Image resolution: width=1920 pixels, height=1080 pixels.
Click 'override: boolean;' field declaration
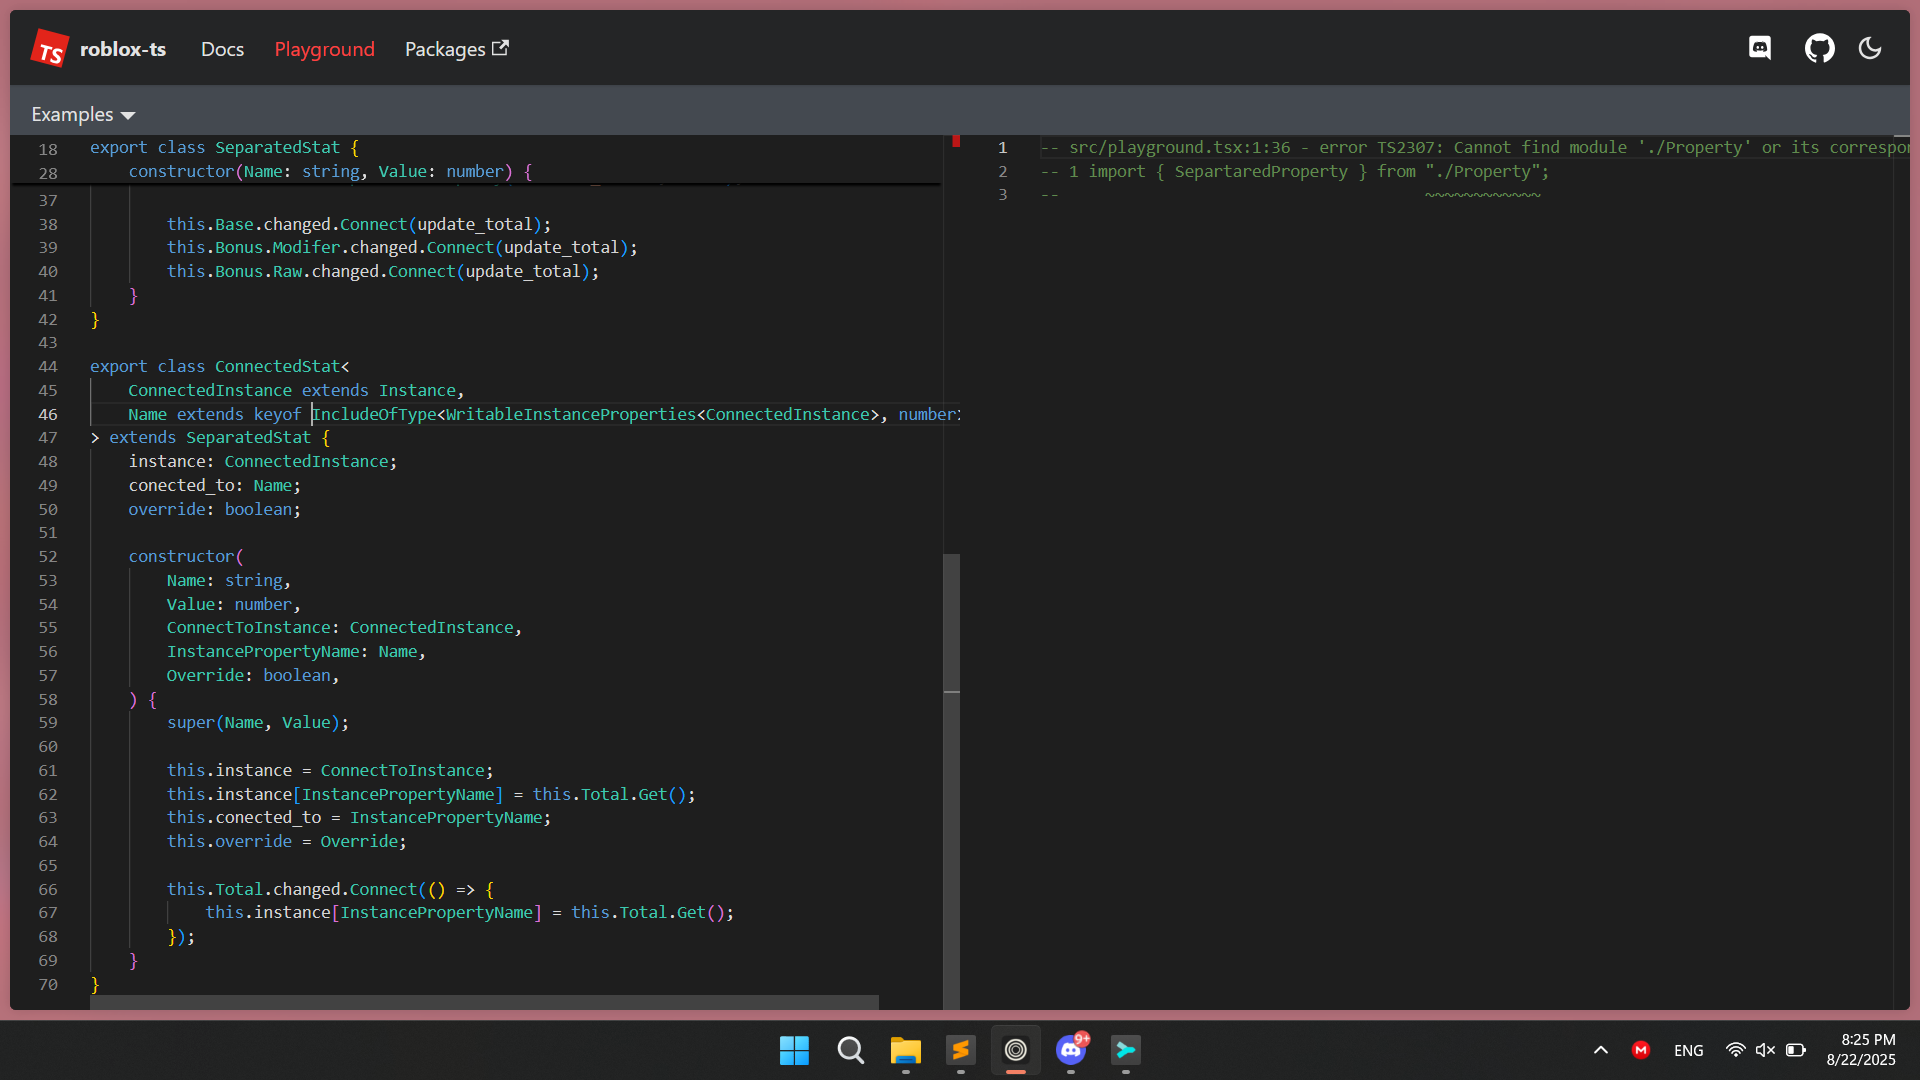coord(214,510)
